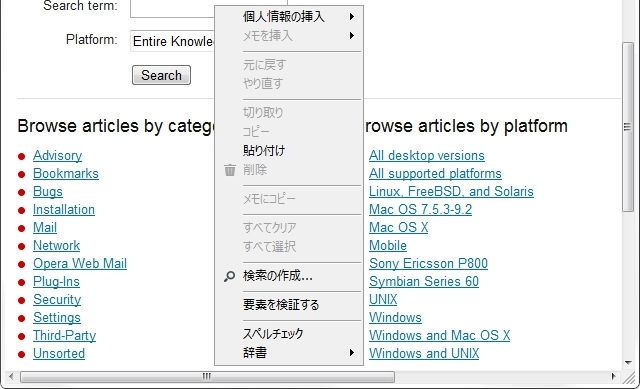The image size is (640, 389).
Task: Click the horizontal scrollbar thumb
Action: tap(207, 377)
